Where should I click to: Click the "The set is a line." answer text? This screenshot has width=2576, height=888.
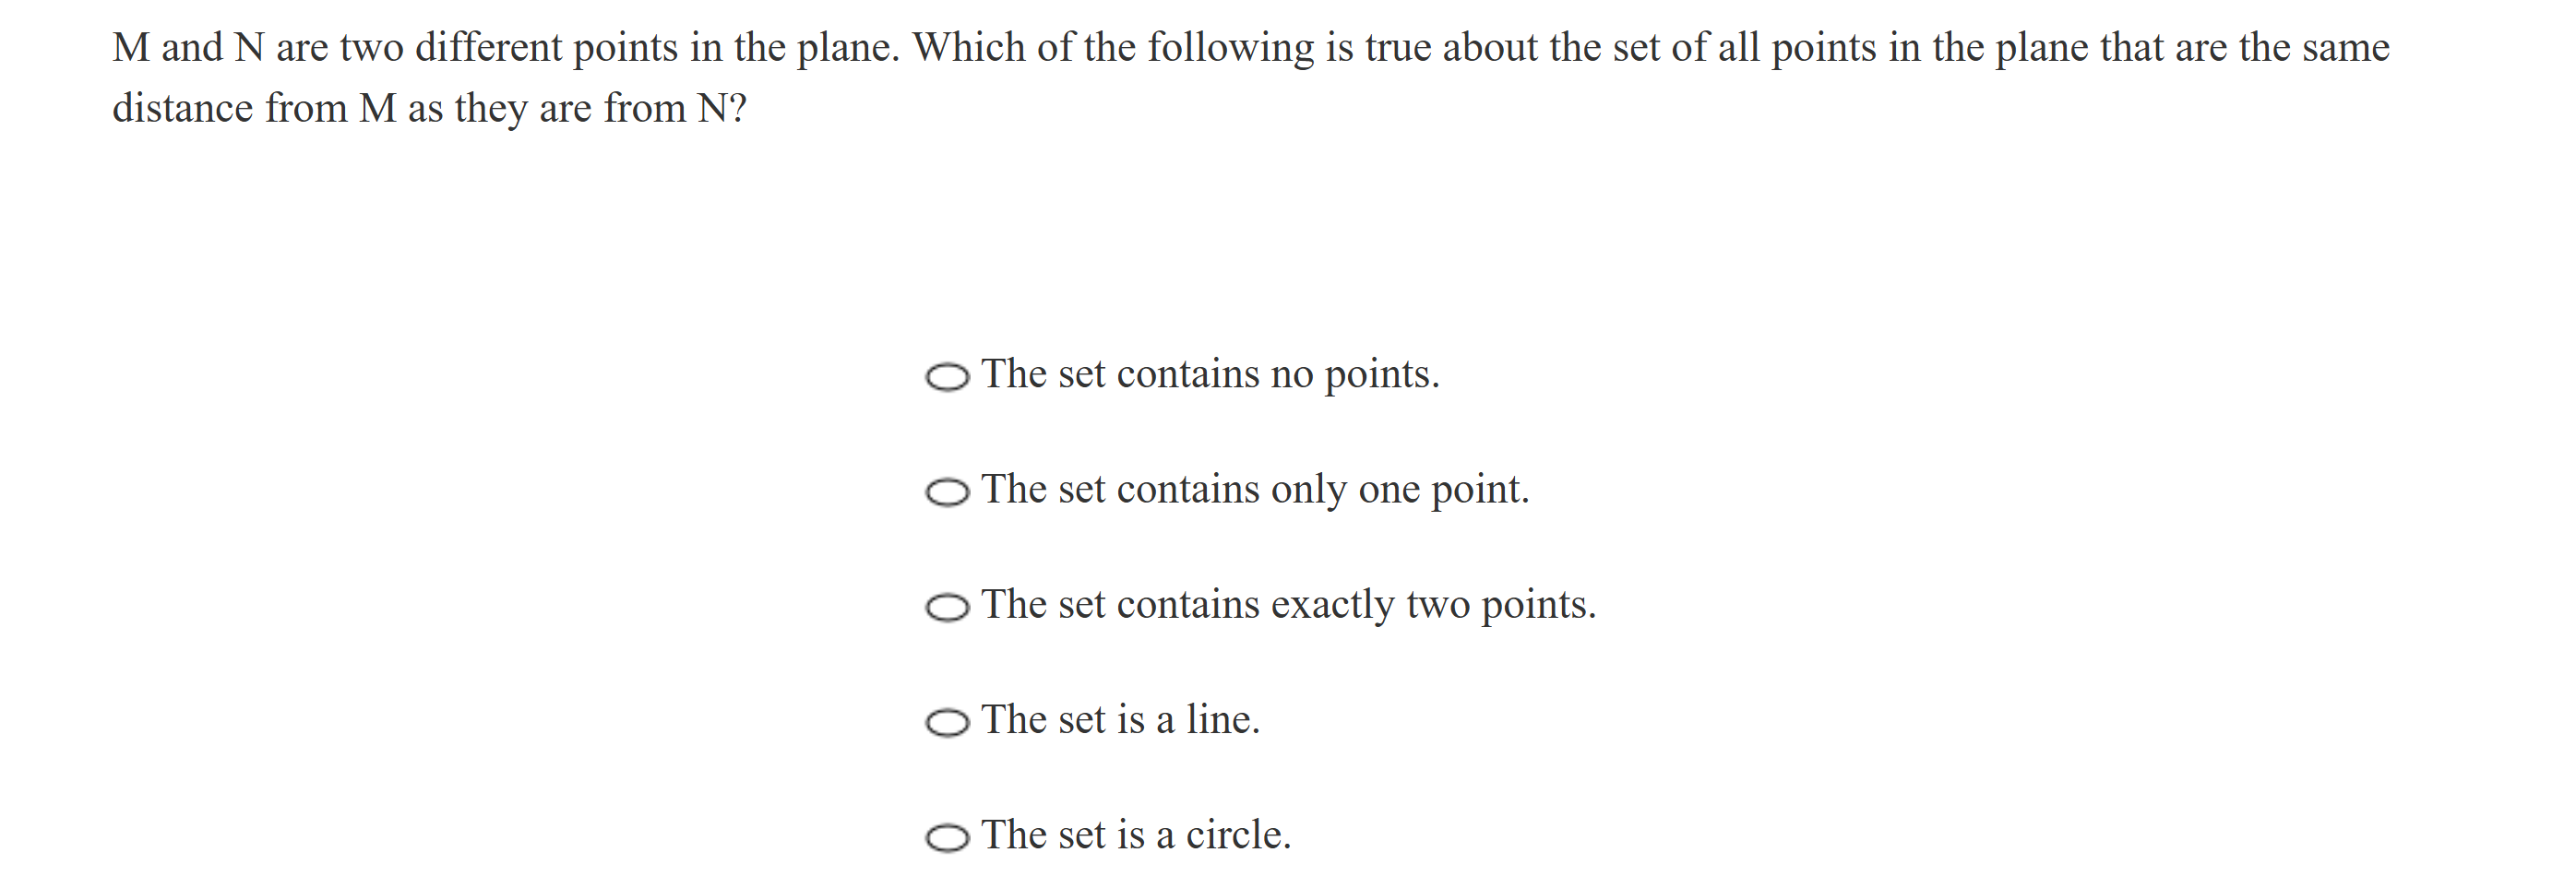[1120, 720]
